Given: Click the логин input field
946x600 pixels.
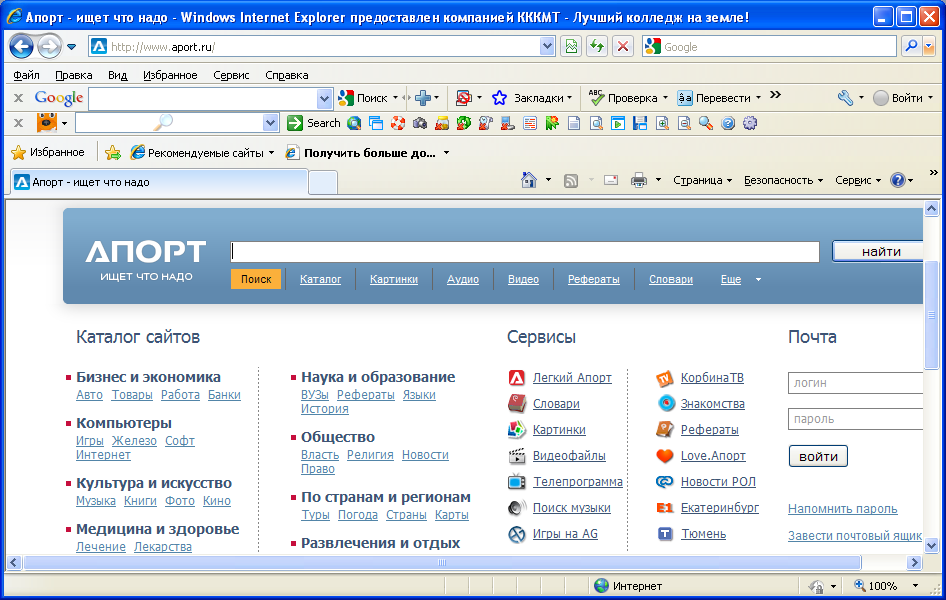Looking at the screenshot, I should coord(856,383).
